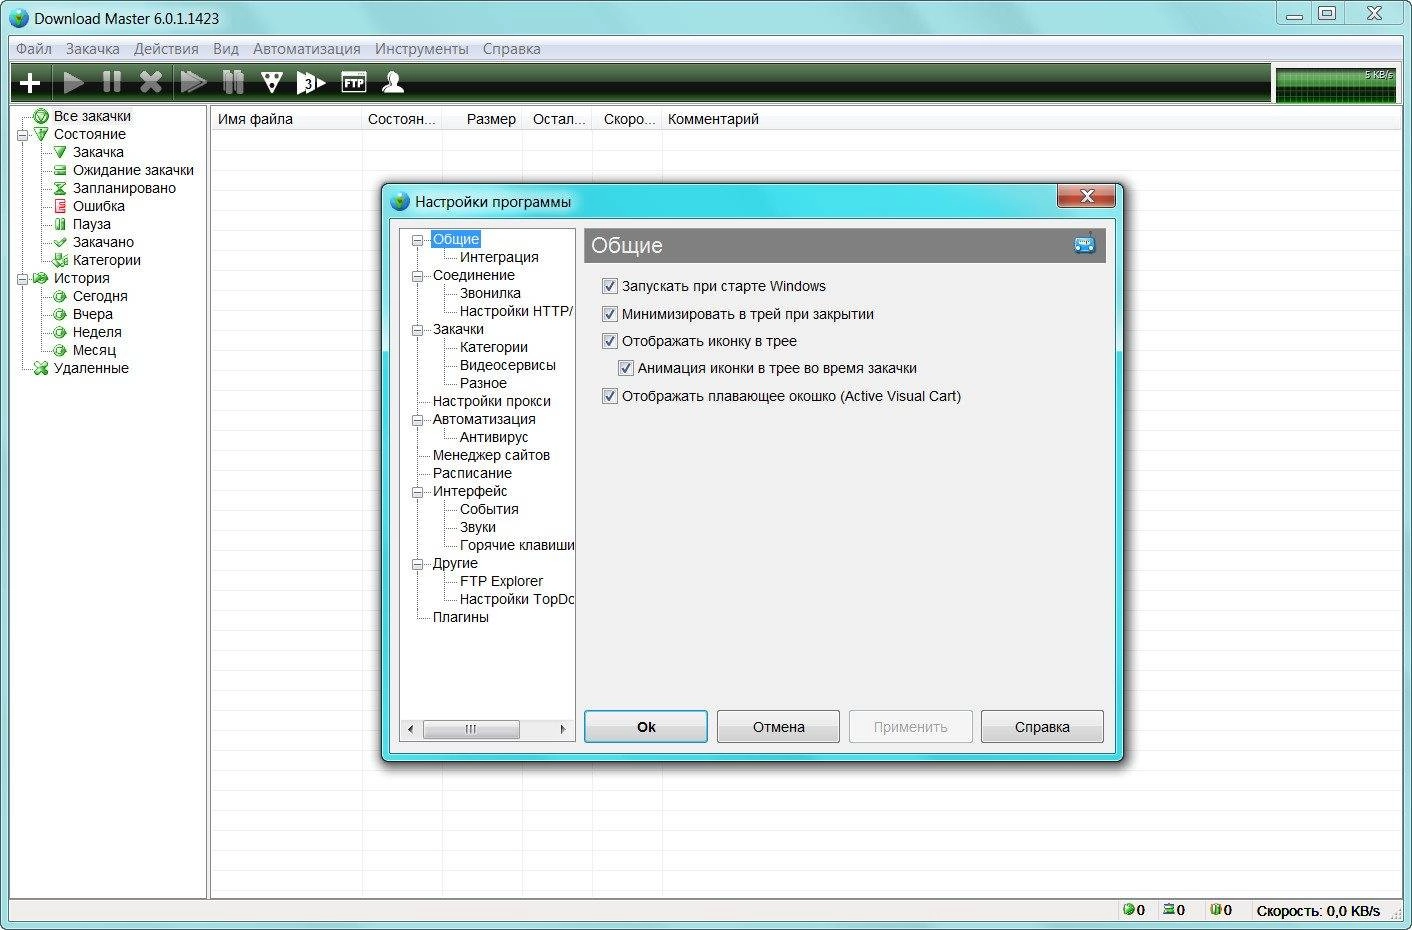Open the 'Закачка' menu
The image size is (1412, 930).
[92, 49]
